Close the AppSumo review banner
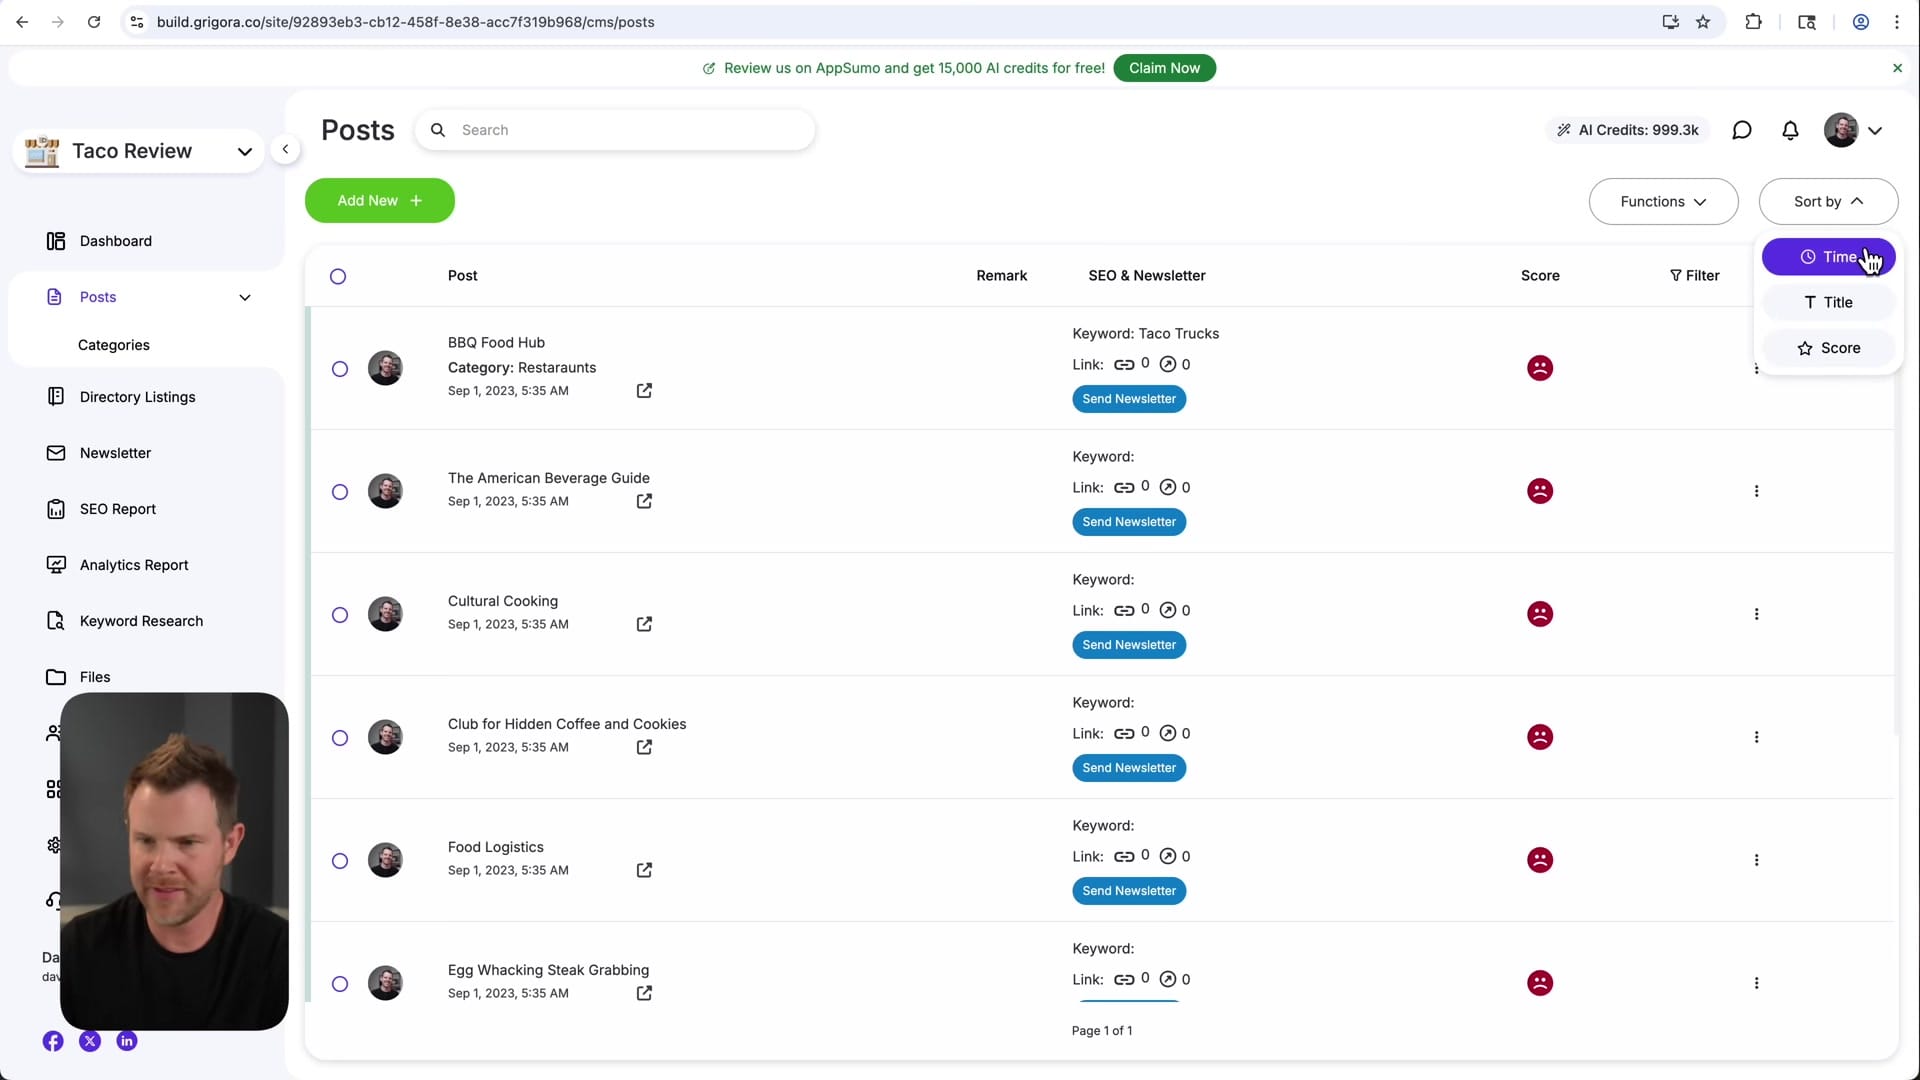The height and width of the screenshot is (1080, 1920). [1897, 68]
